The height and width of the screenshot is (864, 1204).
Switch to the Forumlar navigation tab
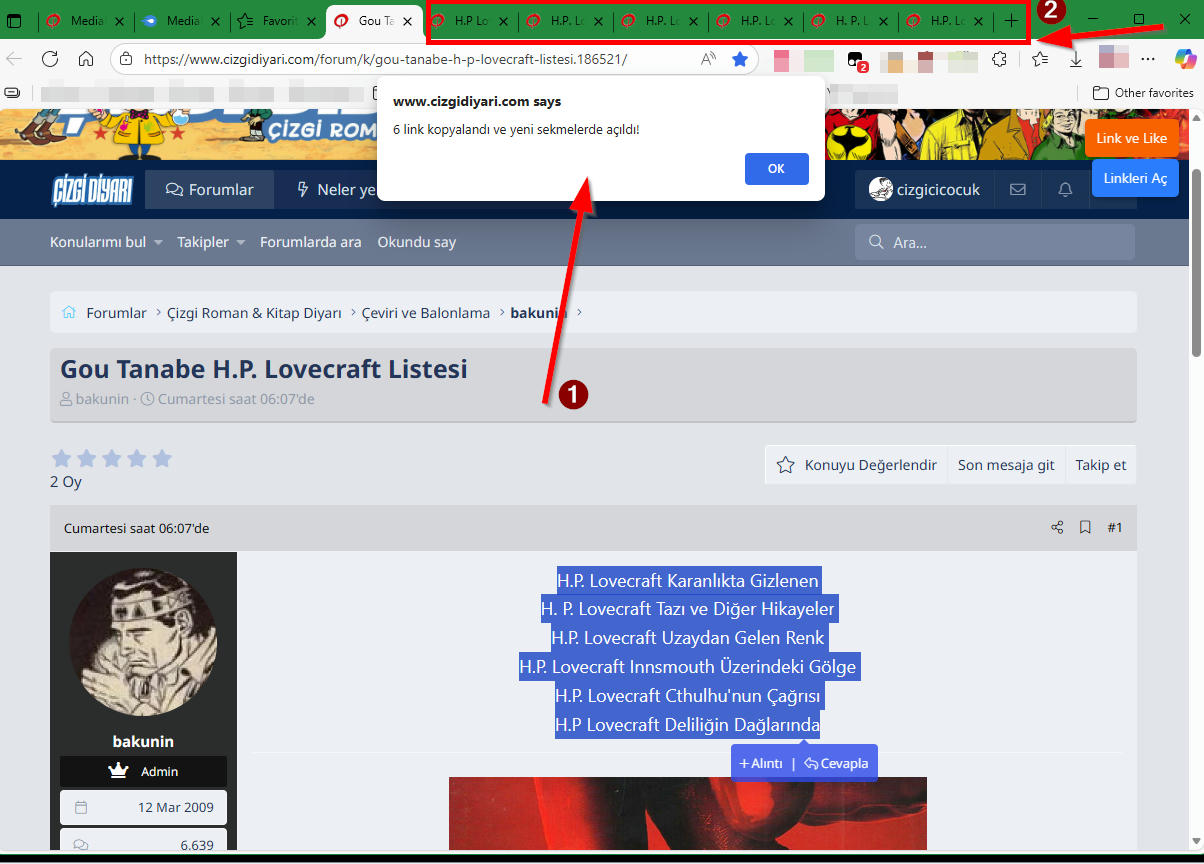(x=209, y=190)
